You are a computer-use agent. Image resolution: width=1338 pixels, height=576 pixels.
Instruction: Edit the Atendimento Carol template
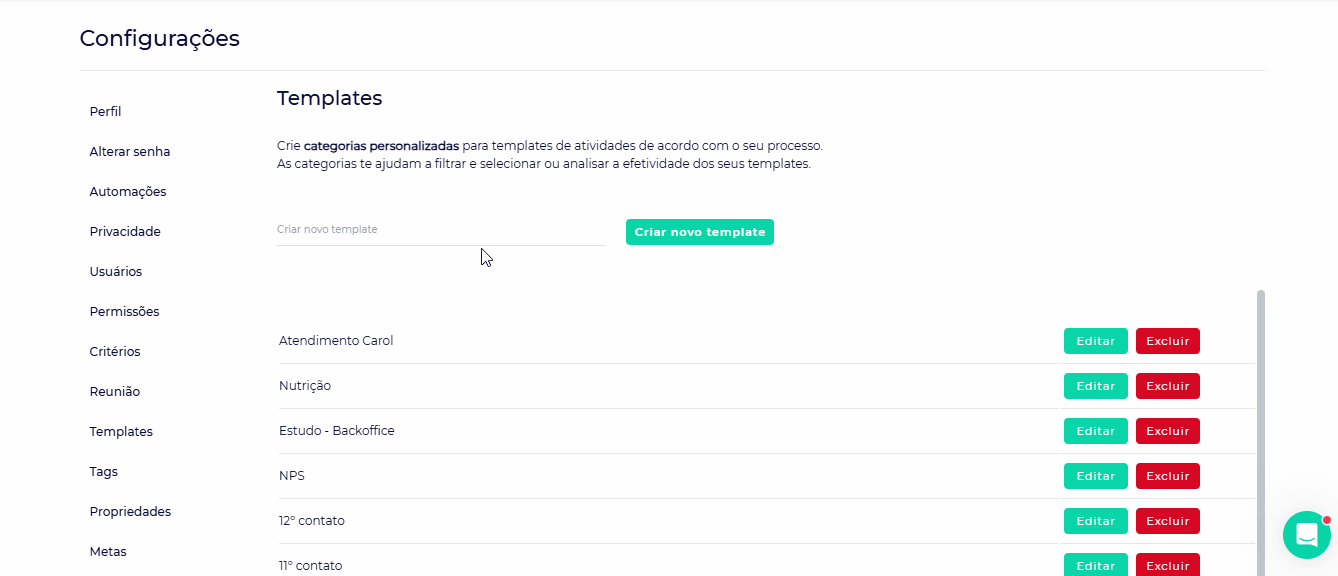click(1095, 341)
